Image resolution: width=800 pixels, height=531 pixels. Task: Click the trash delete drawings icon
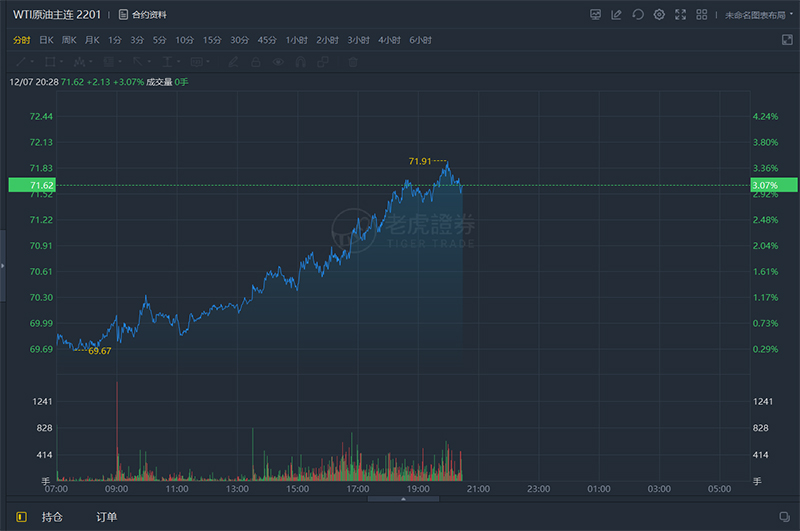point(353,62)
